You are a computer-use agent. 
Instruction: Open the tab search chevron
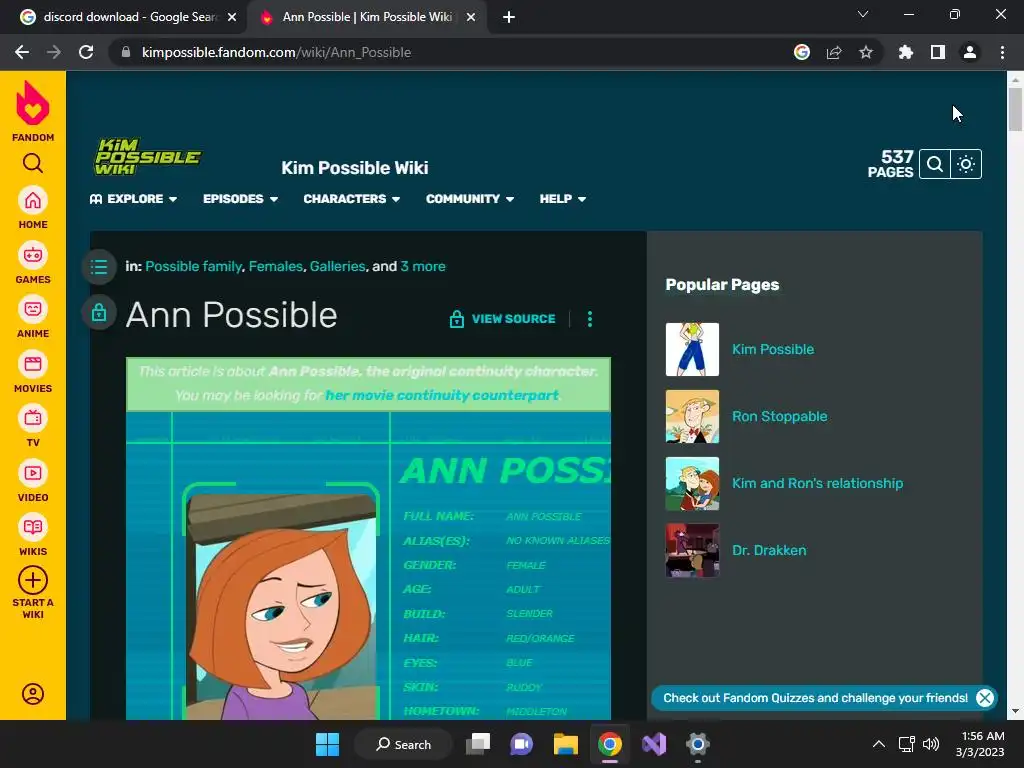(863, 14)
